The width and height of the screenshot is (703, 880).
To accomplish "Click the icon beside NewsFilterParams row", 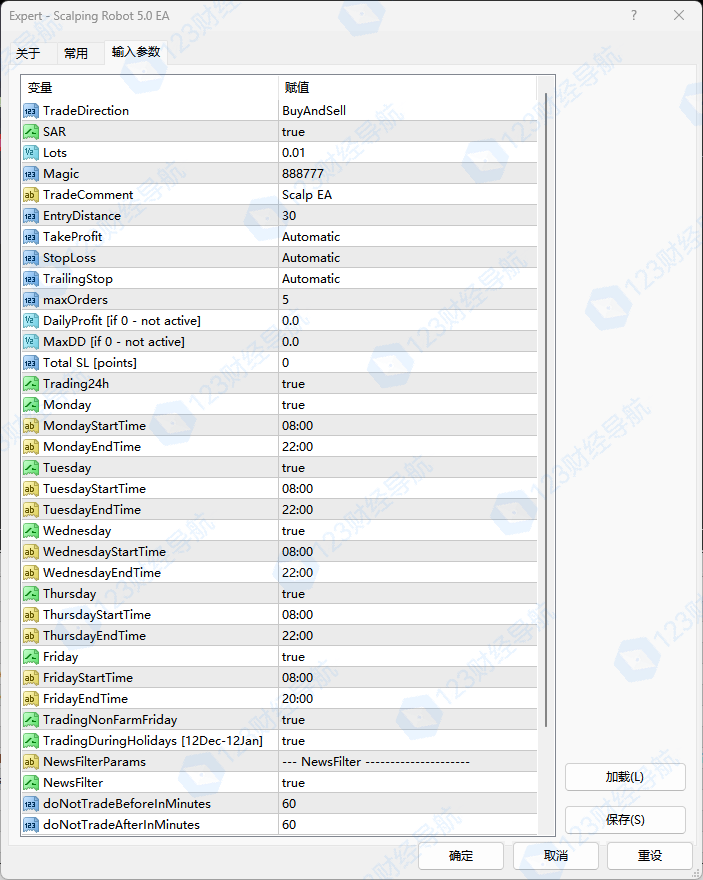I will coord(31,762).
